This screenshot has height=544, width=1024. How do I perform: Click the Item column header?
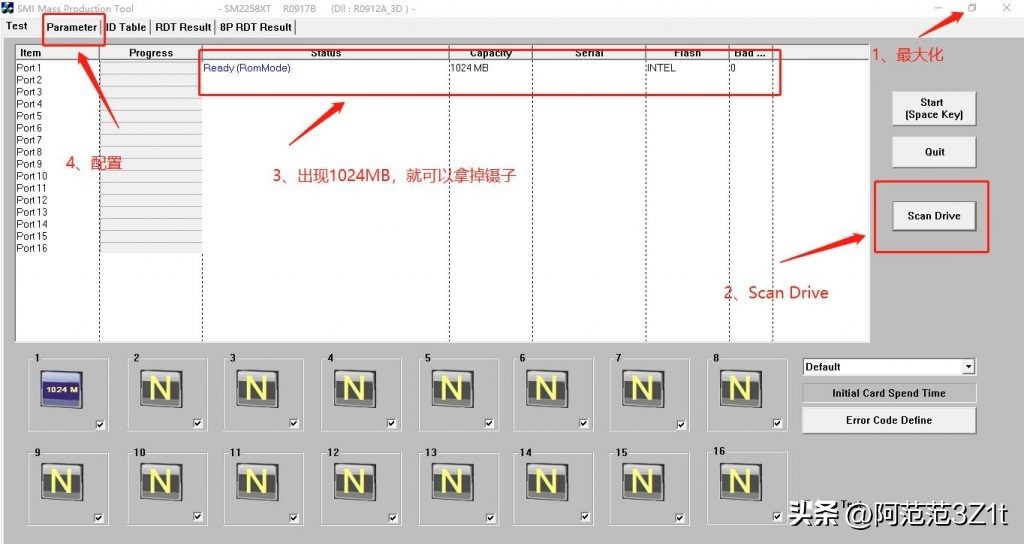57,53
